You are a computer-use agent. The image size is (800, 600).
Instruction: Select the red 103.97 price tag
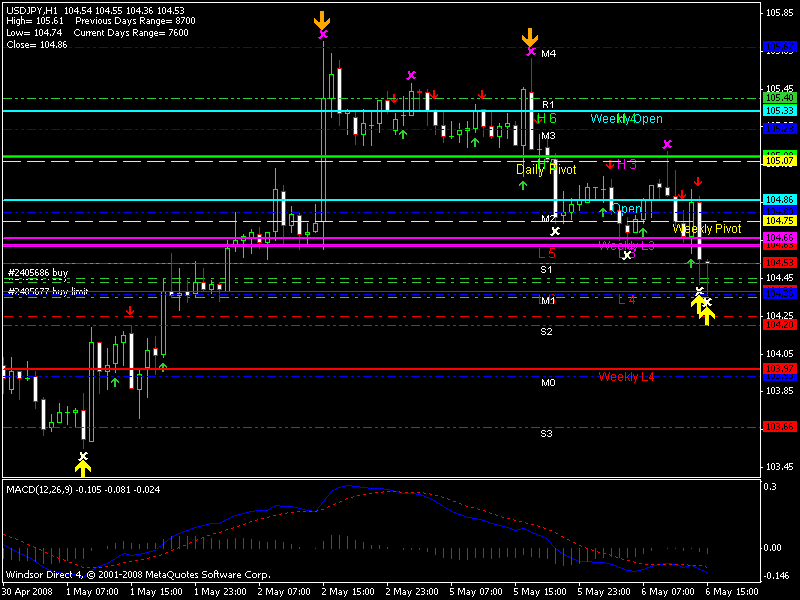coord(779,369)
